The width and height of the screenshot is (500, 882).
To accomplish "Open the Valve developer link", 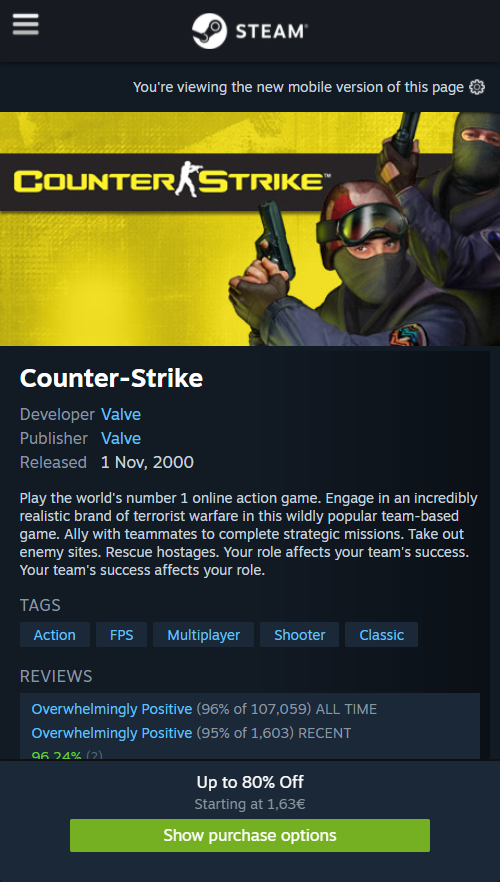I will click(121, 415).
